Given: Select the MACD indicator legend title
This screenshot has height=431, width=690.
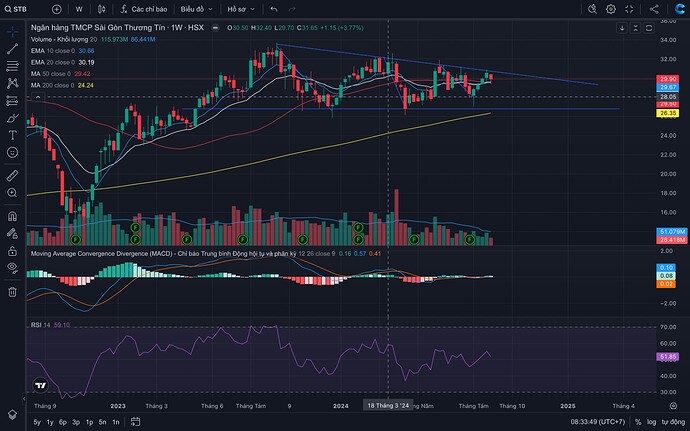Looking at the screenshot, I should point(163,254).
